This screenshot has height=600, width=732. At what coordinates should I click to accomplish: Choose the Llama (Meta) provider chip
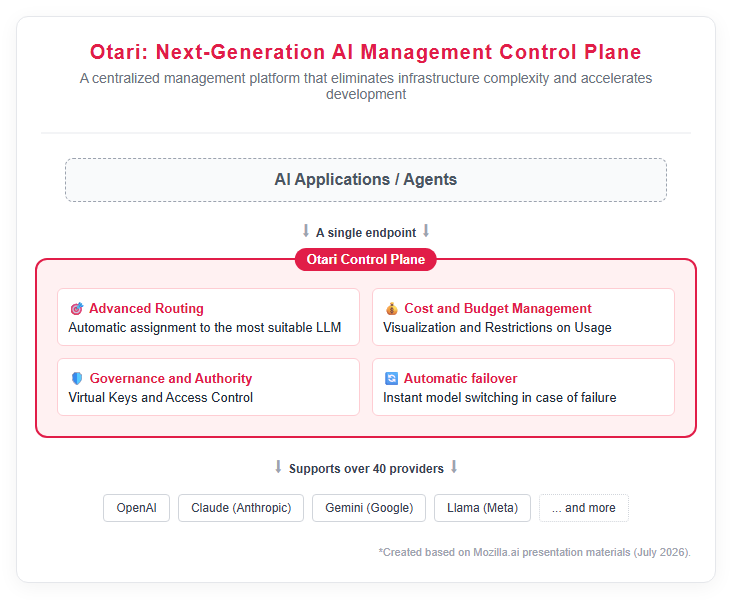tap(482, 508)
